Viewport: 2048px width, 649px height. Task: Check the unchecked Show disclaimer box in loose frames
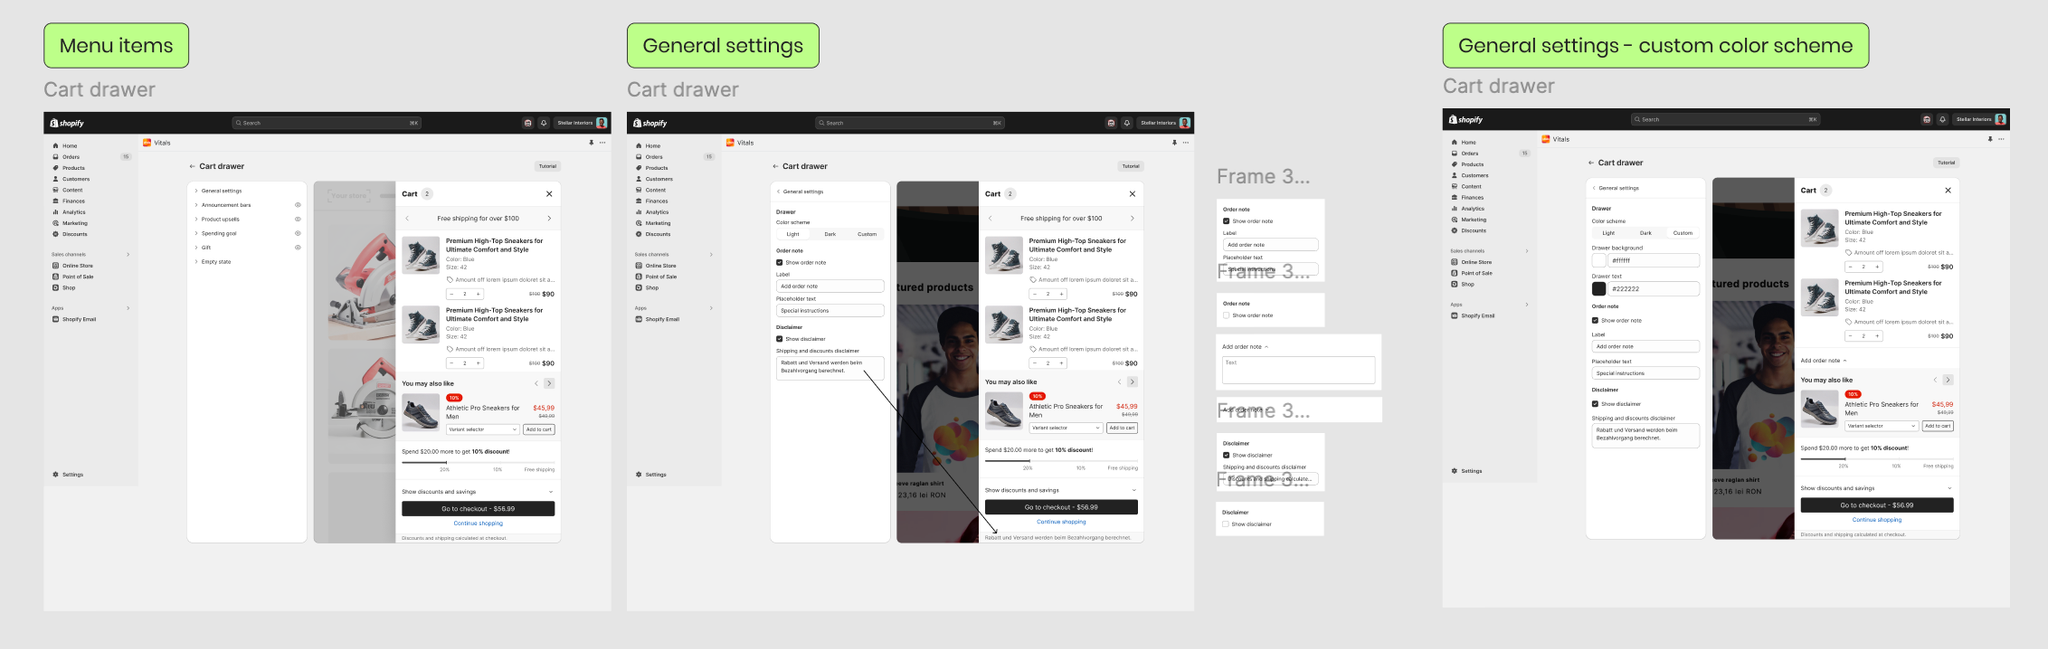pos(1225,524)
